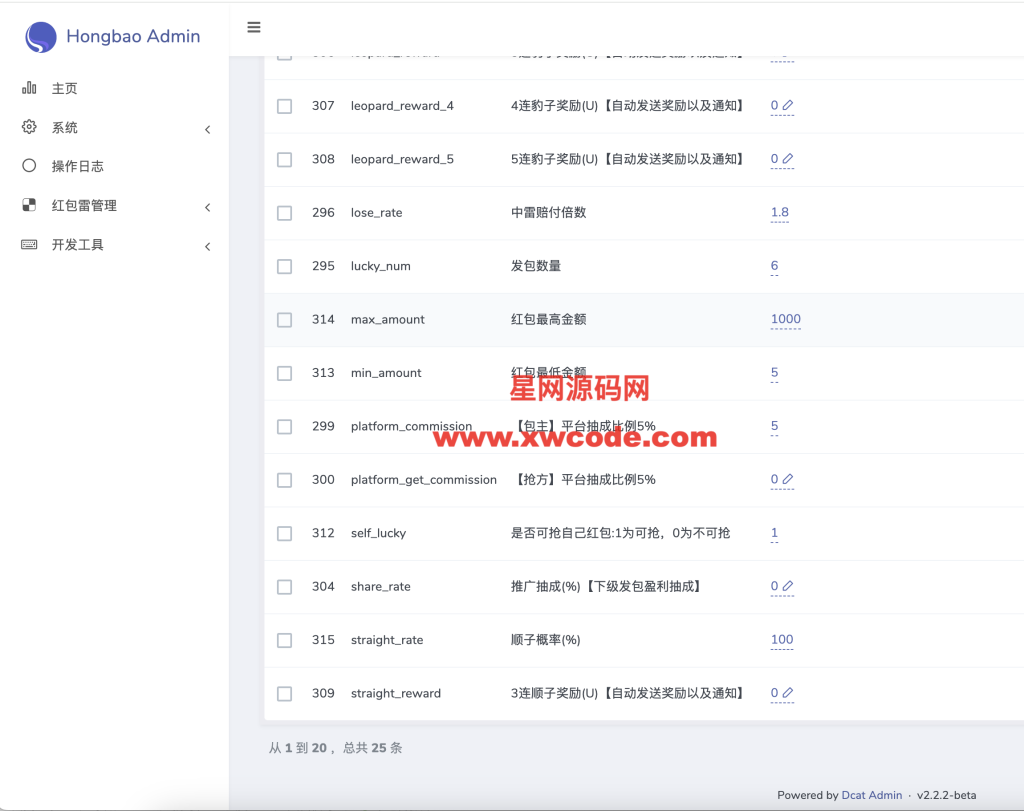Expand the 红包雷管理 submenu arrow
The width and height of the screenshot is (1024, 811).
pos(207,207)
